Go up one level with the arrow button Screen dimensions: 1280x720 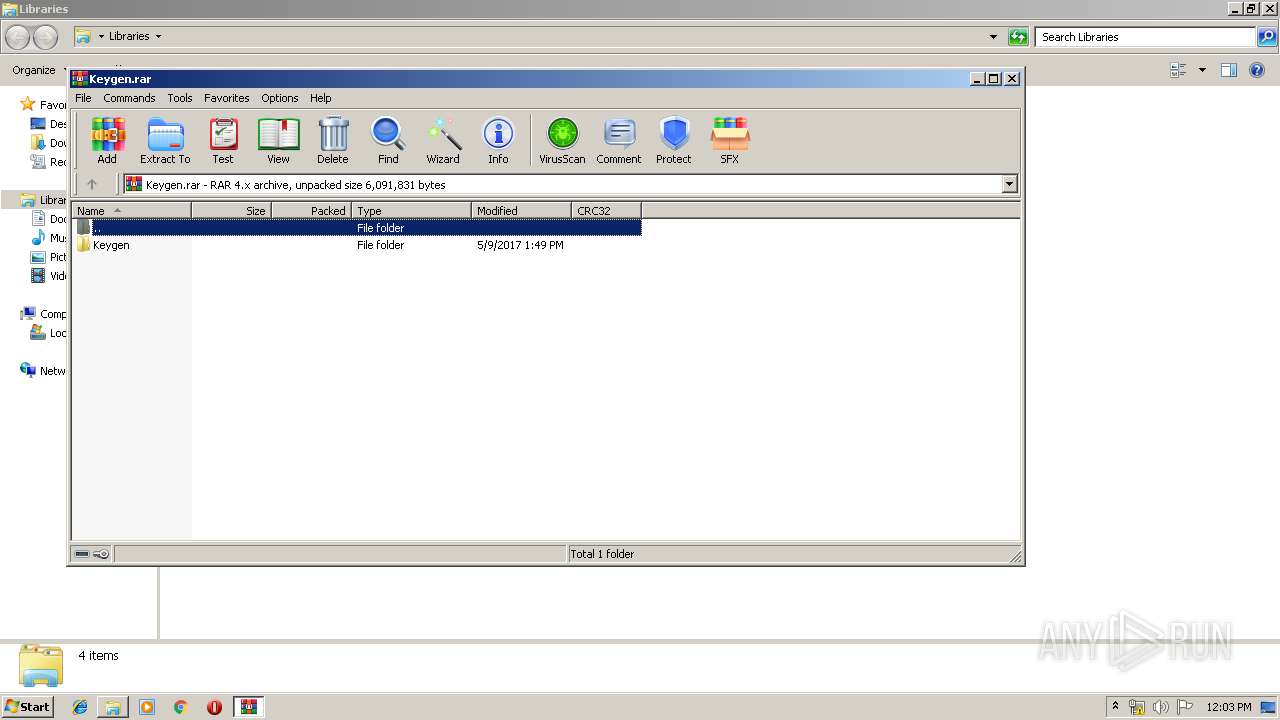tap(92, 184)
